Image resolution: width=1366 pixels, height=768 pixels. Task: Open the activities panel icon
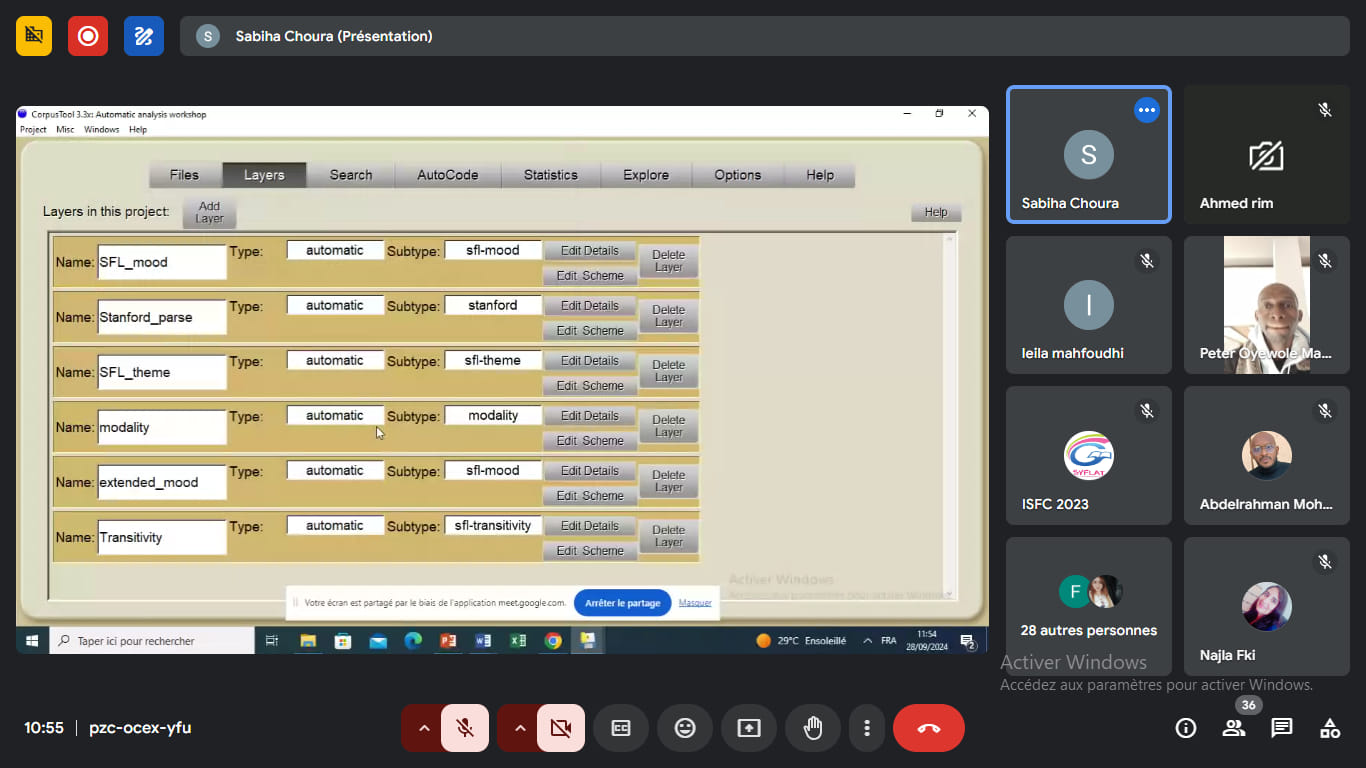coord(1330,728)
